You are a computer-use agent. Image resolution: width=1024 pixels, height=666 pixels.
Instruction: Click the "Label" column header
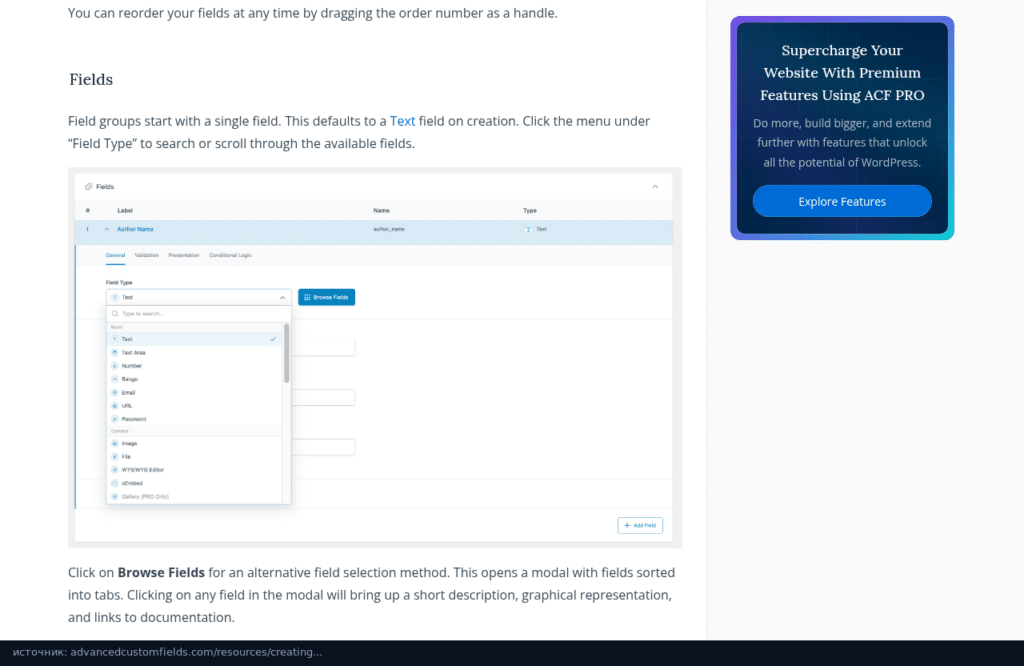(x=125, y=210)
